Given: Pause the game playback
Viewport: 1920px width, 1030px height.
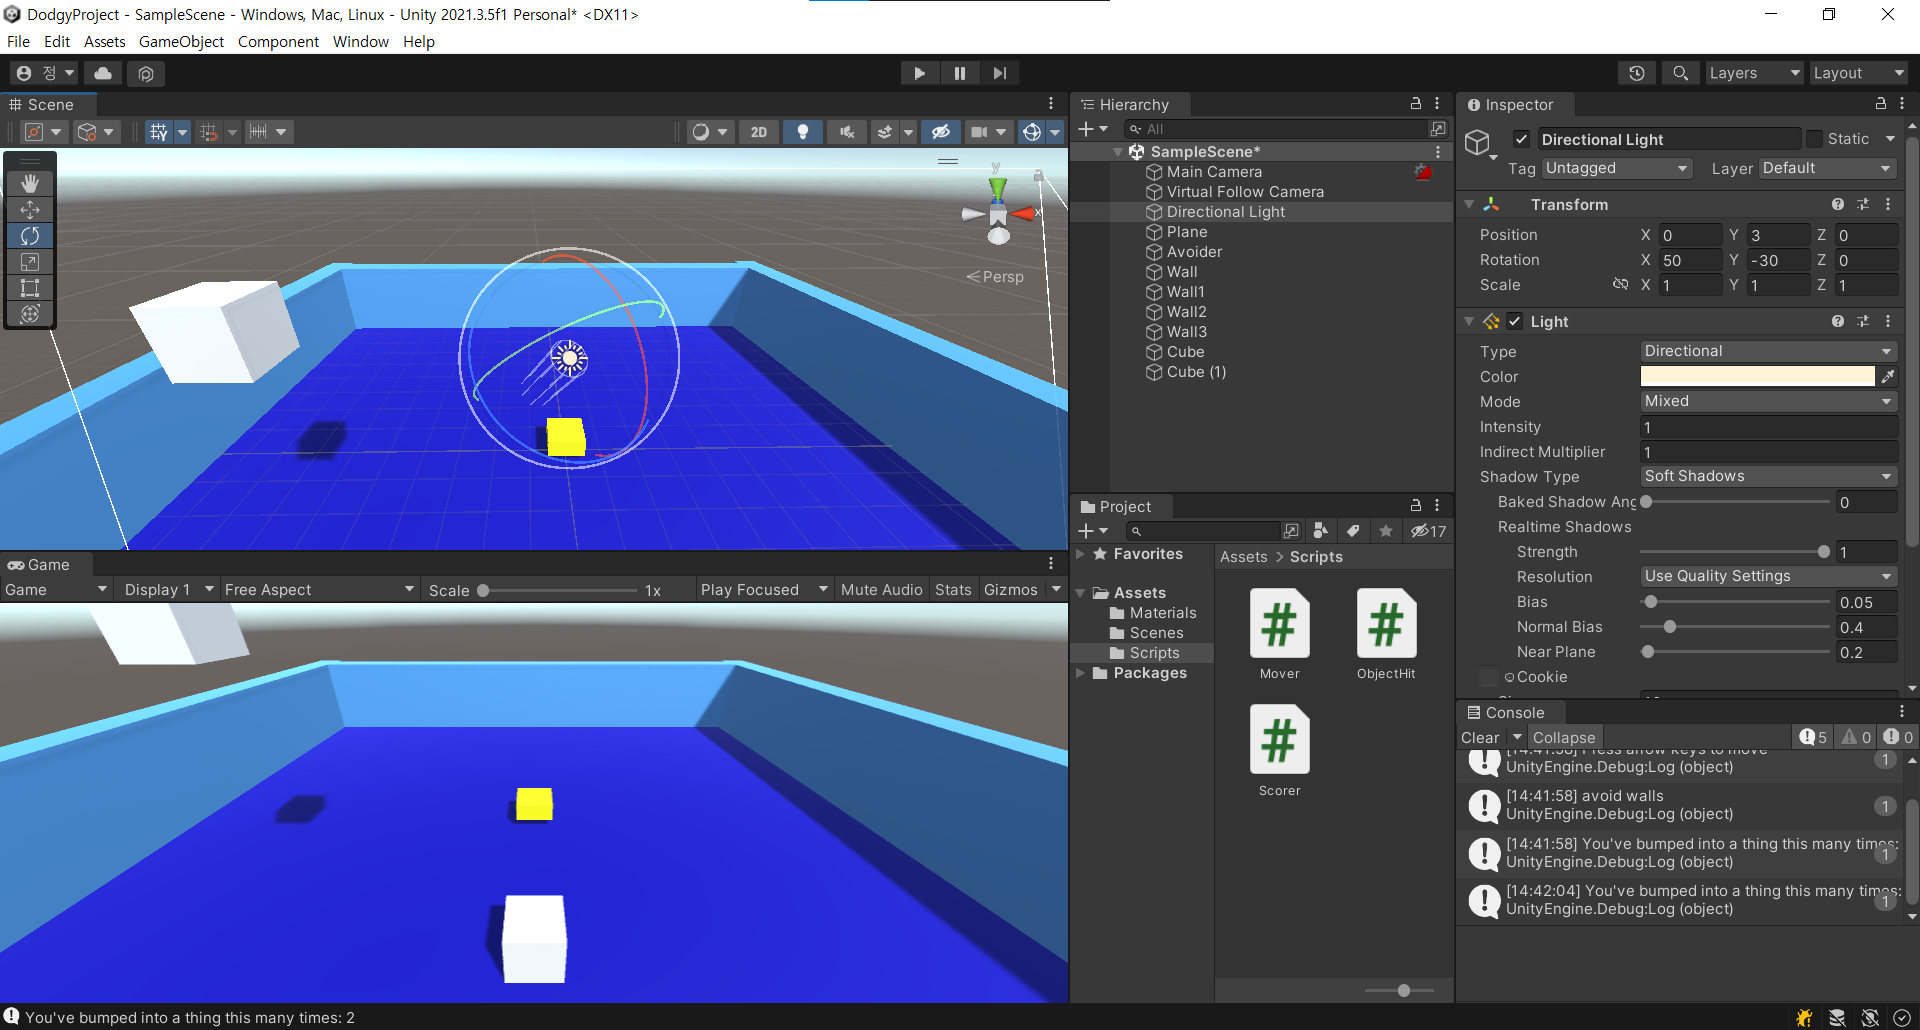Looking at the screenshot, I should [x=959, y=73].
